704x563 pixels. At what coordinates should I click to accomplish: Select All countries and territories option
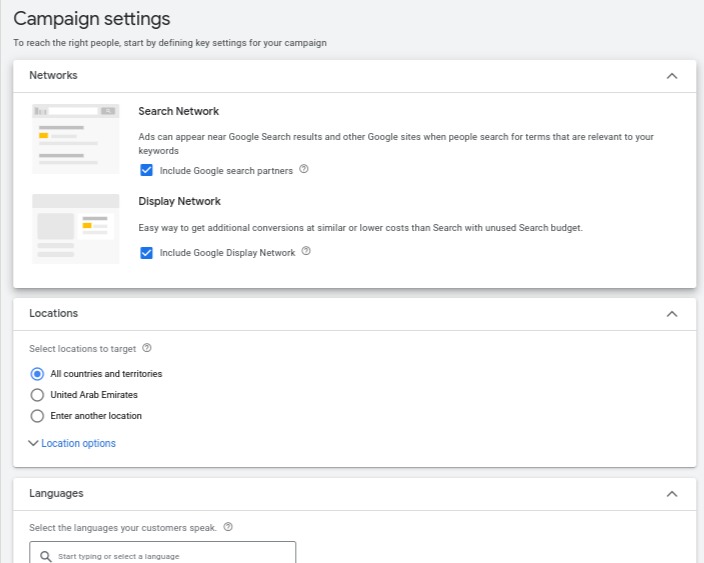(38, 374)
